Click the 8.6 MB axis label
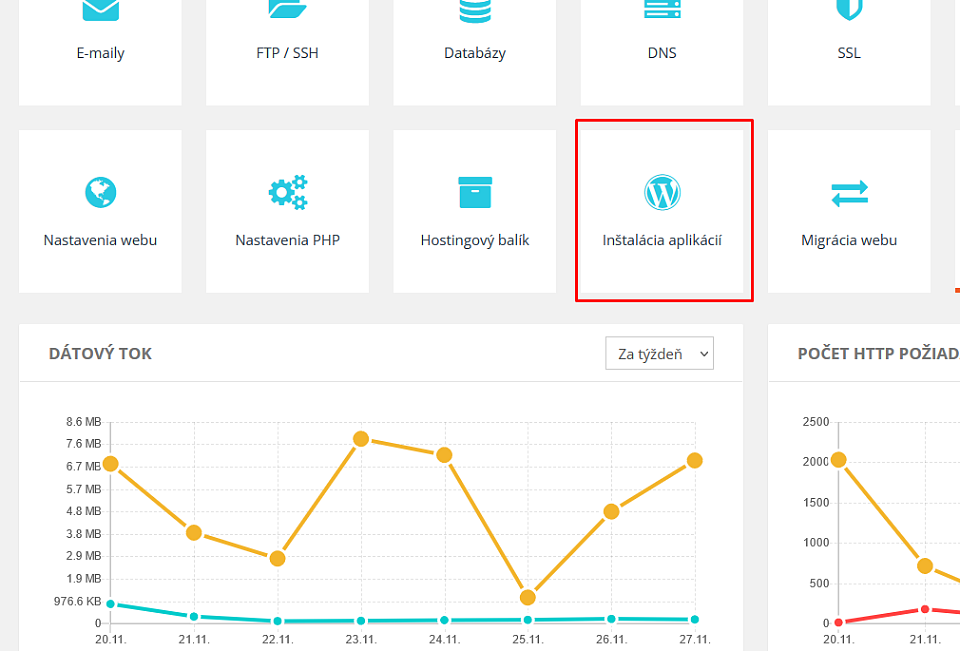 click(84, 421)
